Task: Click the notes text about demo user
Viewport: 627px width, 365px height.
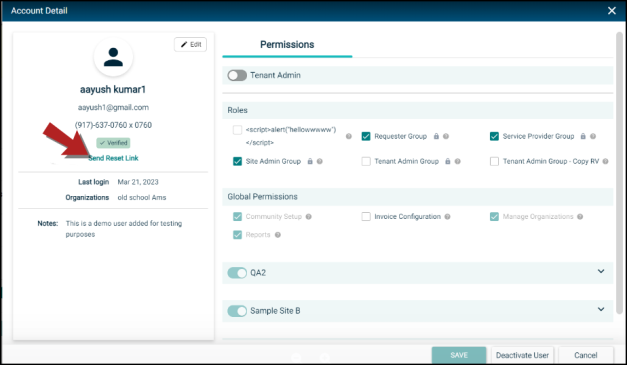Action: pyautogui.click(x=124, y=229)
